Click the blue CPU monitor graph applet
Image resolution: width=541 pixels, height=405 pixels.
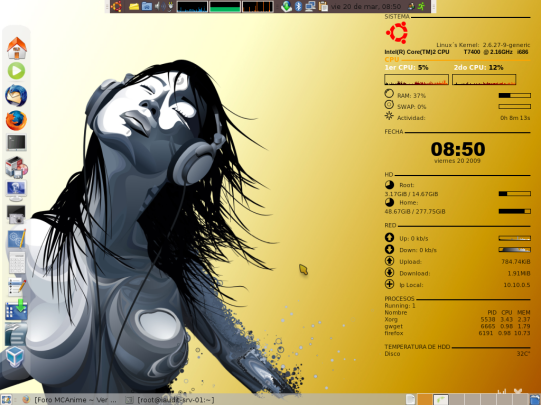pyautogui.click(x=192, y=7)
